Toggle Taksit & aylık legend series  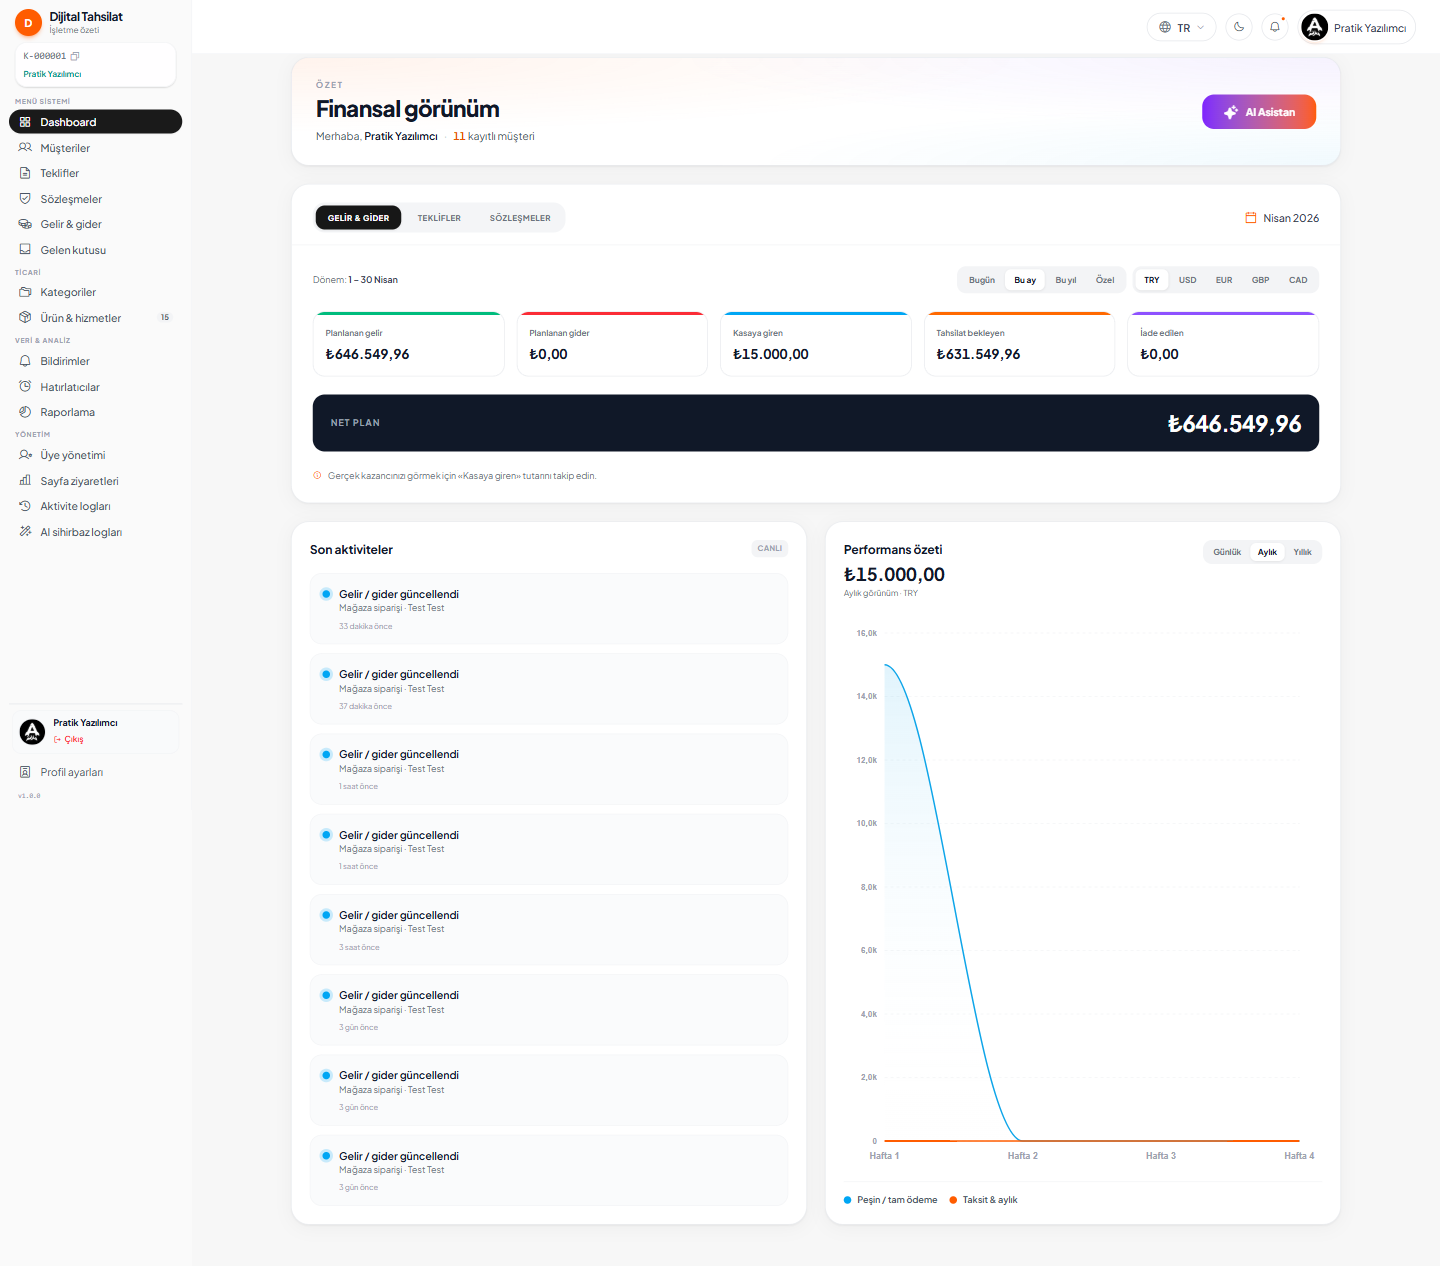(x=983, y=1200)
